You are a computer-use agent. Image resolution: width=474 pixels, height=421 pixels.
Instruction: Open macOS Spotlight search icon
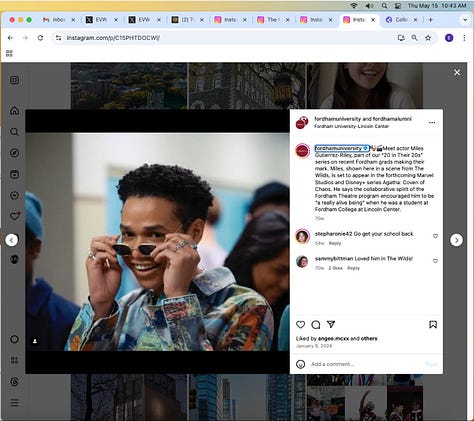384,6
